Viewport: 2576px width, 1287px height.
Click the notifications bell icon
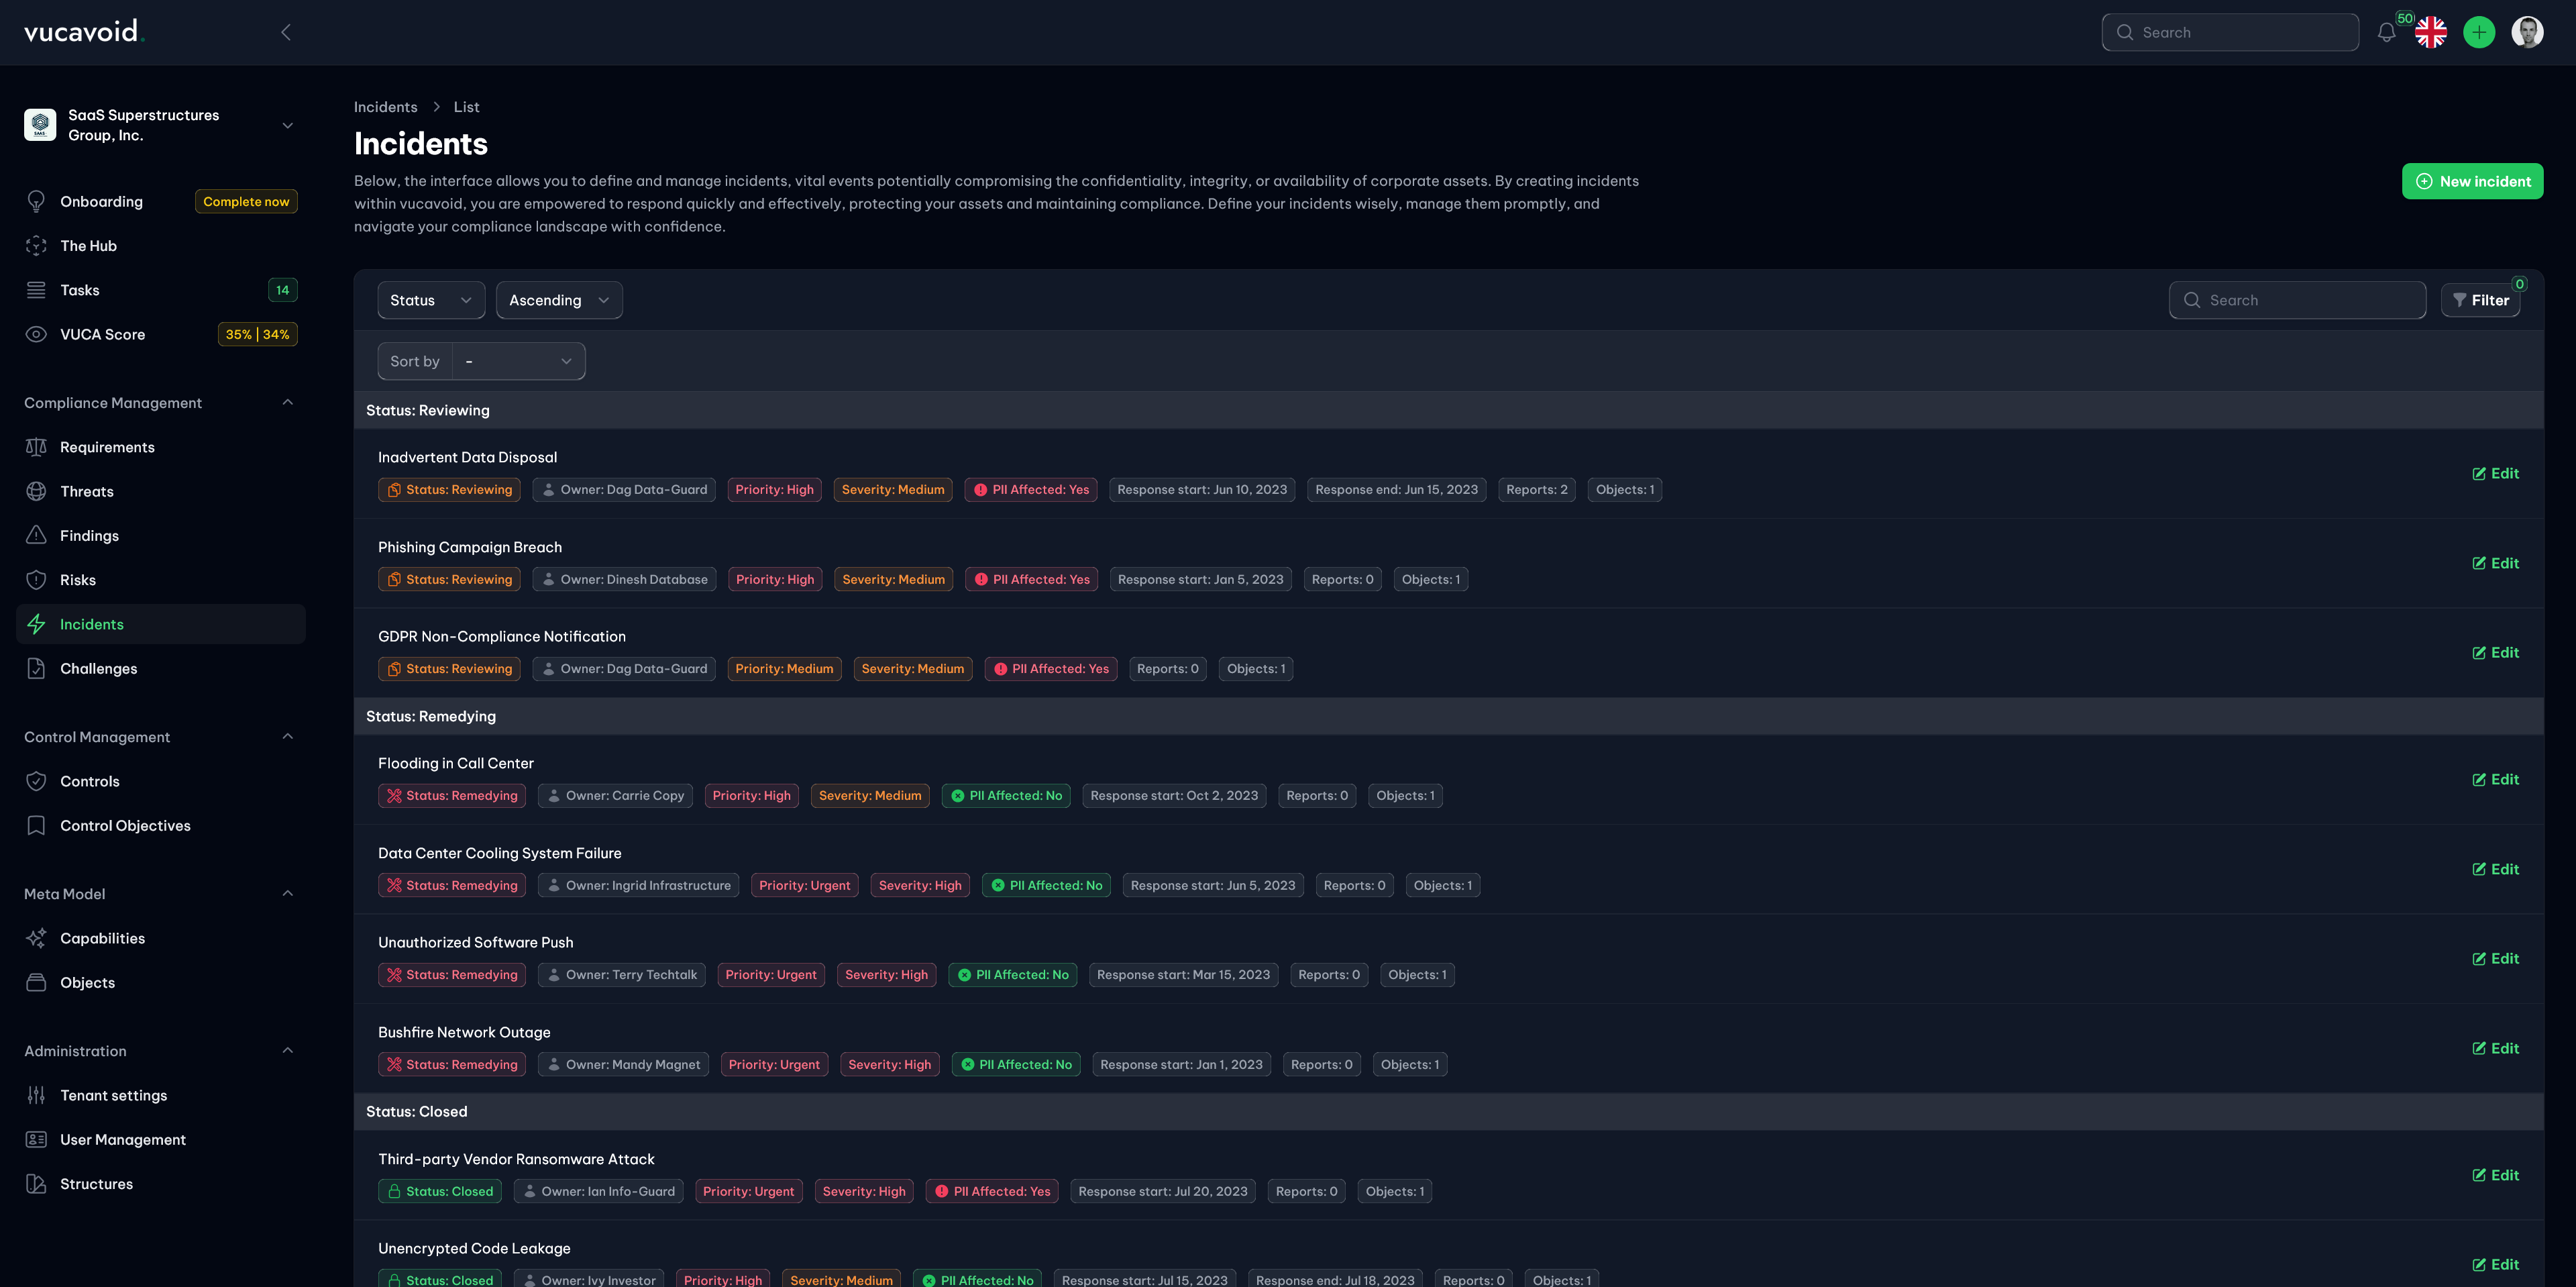point(2387,32)
